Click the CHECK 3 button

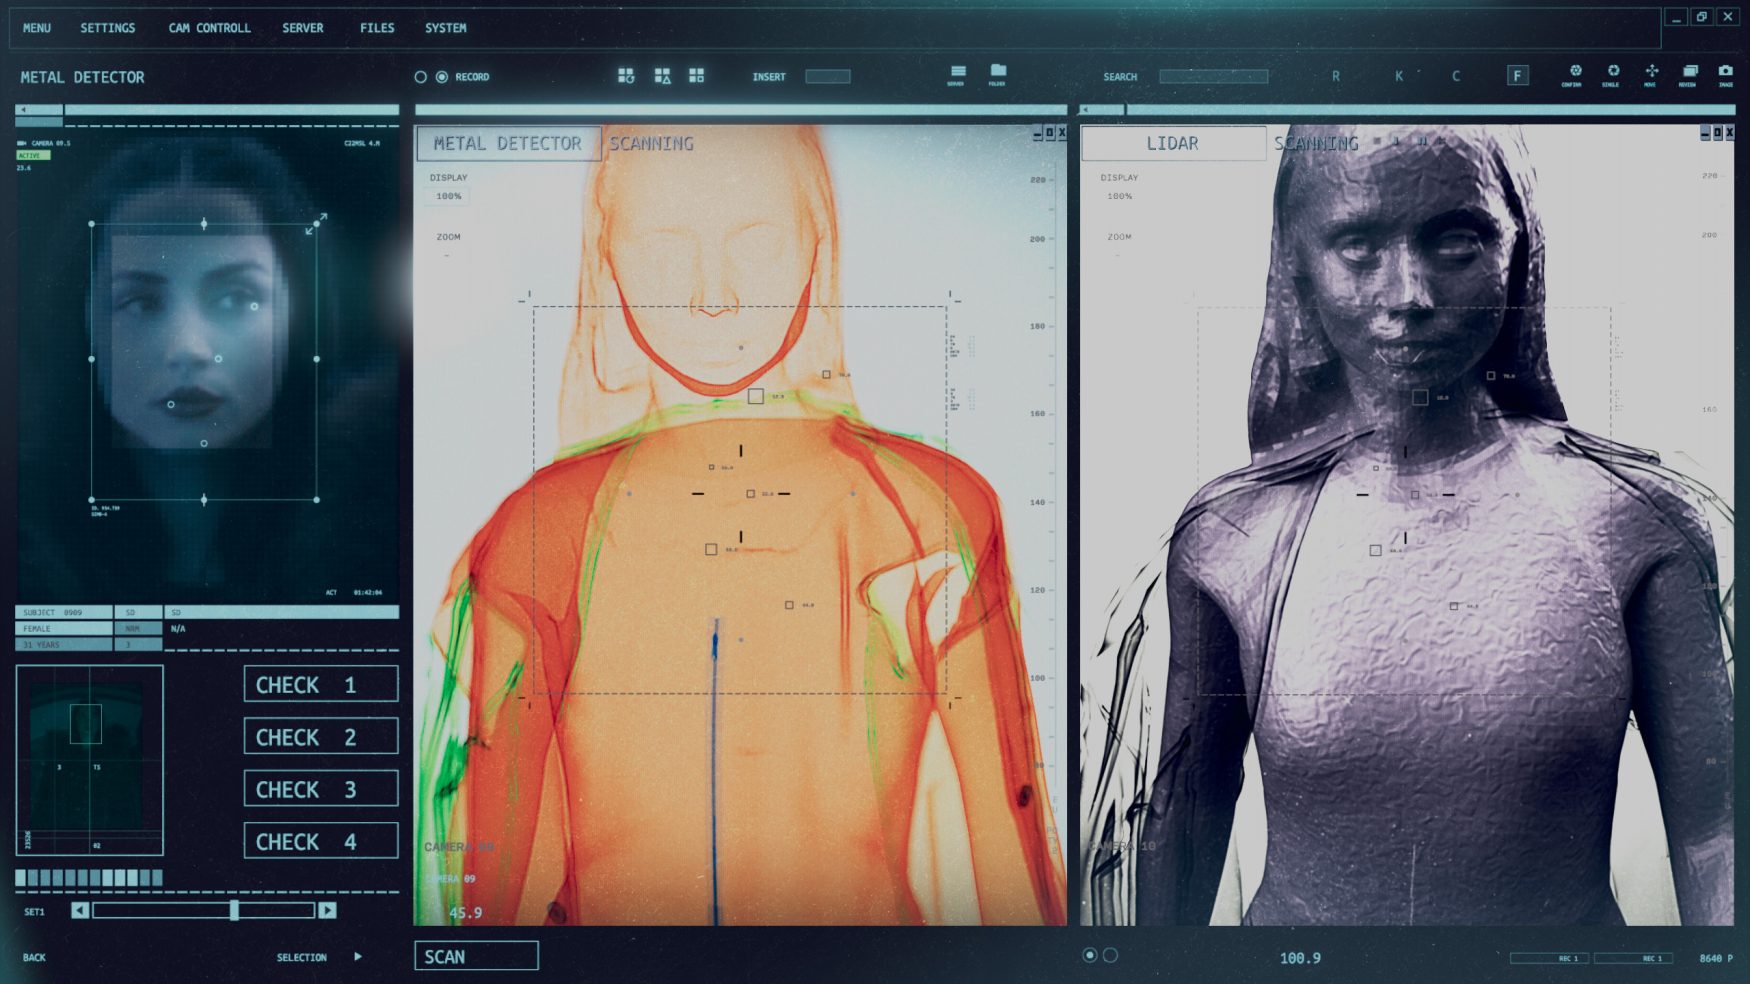tap(320, 789)
